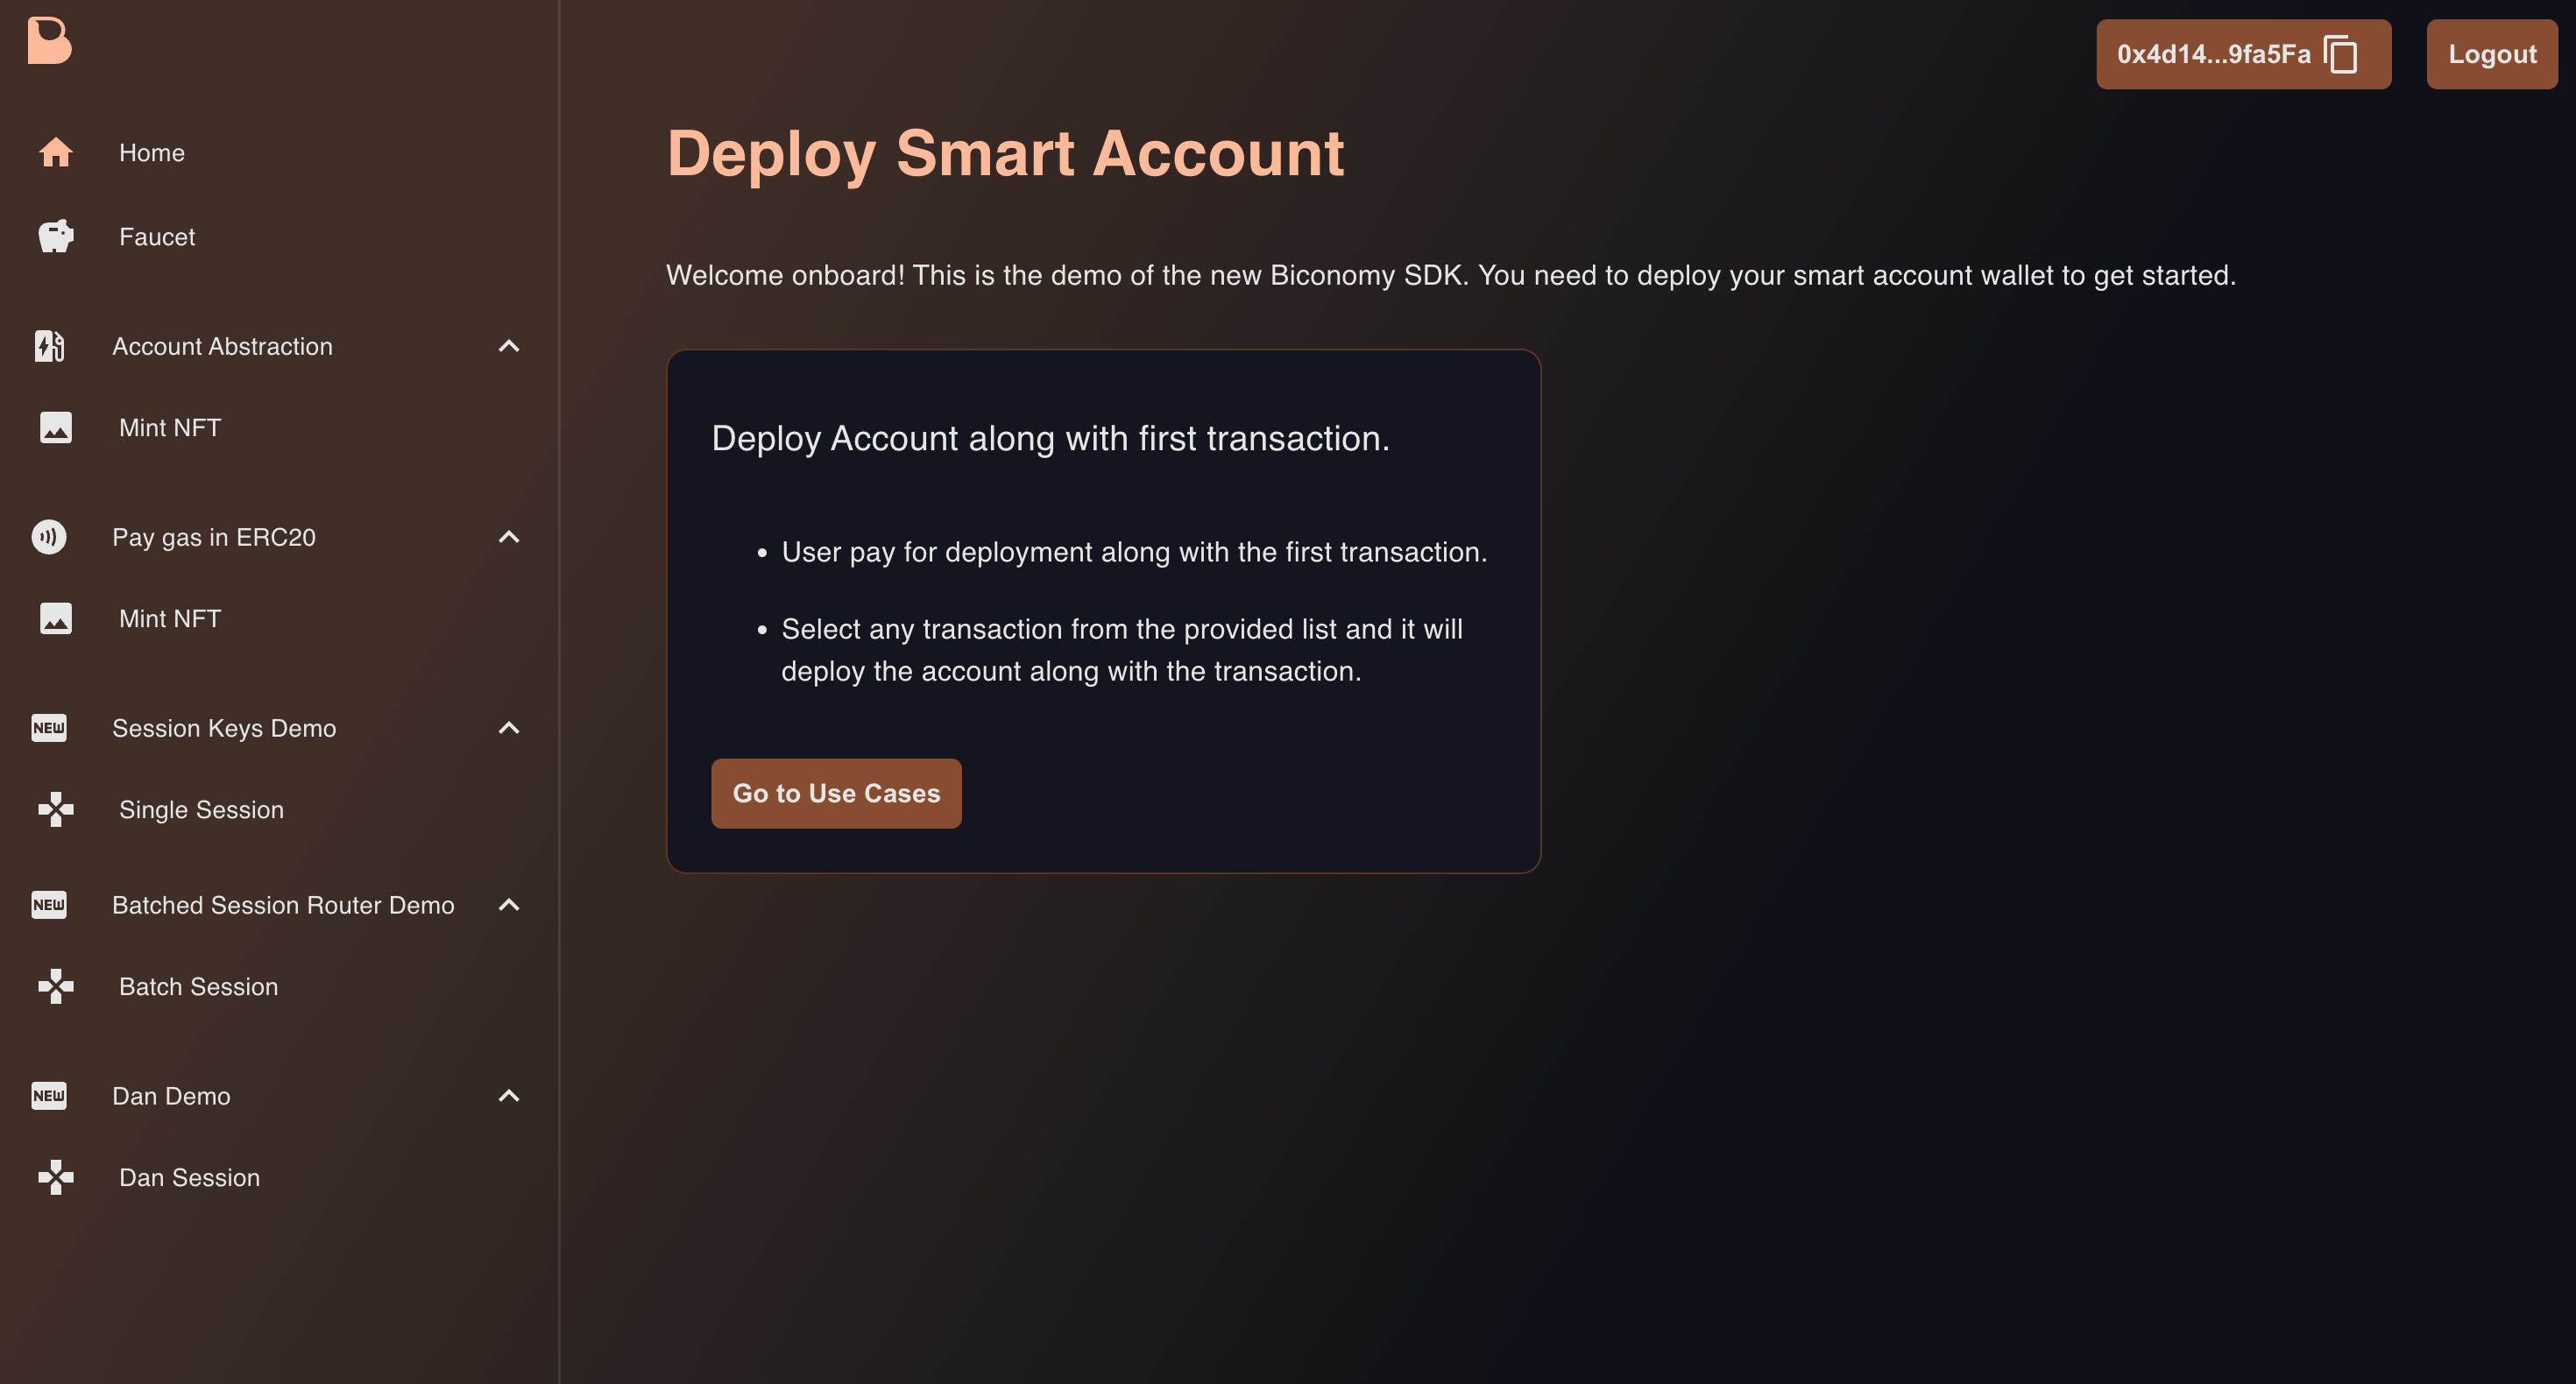Click the Deploy Smart Account heading
The image size is (2576, 1384).
coord(1005,154)
